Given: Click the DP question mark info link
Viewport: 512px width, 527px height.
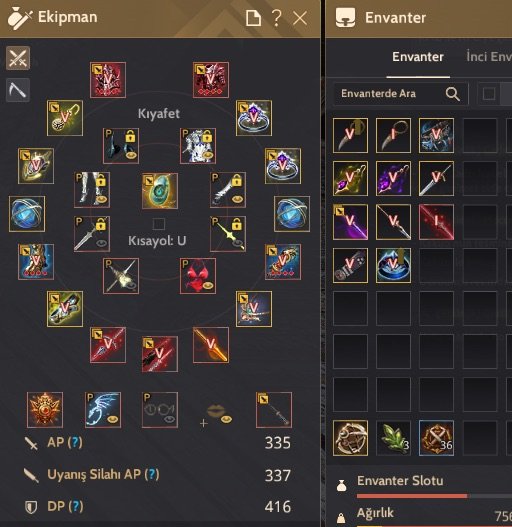Looking at the screenshot, I should (x=76, y=506).
